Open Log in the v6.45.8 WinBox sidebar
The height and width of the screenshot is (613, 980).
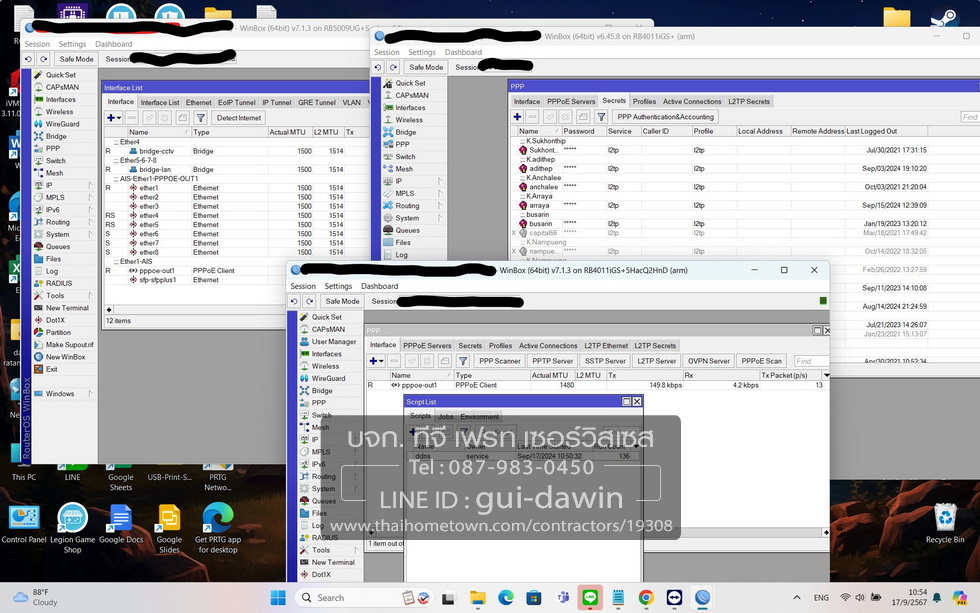401,255
